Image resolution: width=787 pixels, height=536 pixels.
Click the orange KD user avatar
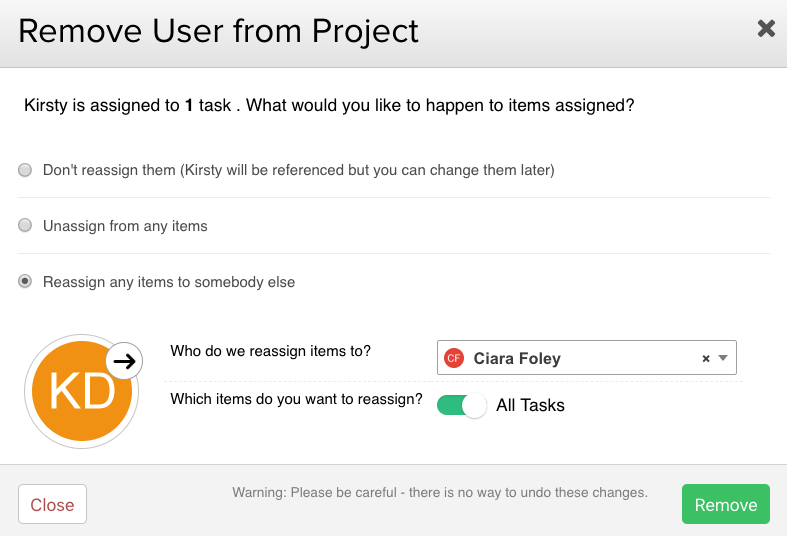[x=80, y=394]
